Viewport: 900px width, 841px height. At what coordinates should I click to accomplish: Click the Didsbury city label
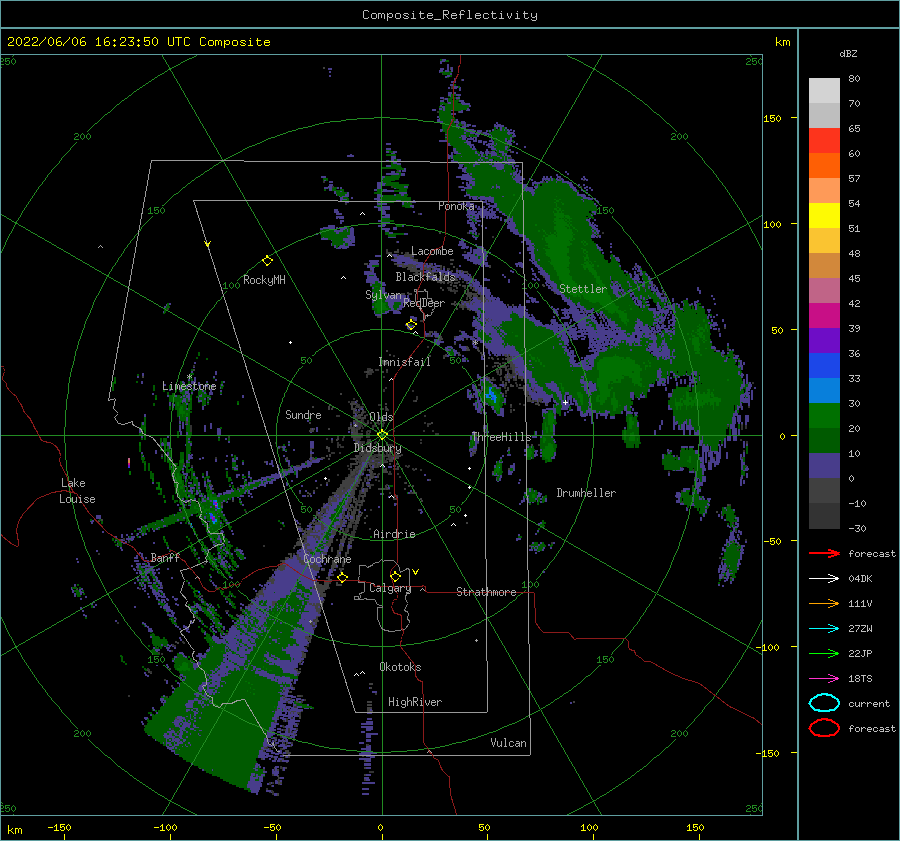click(x=378, y=448)
